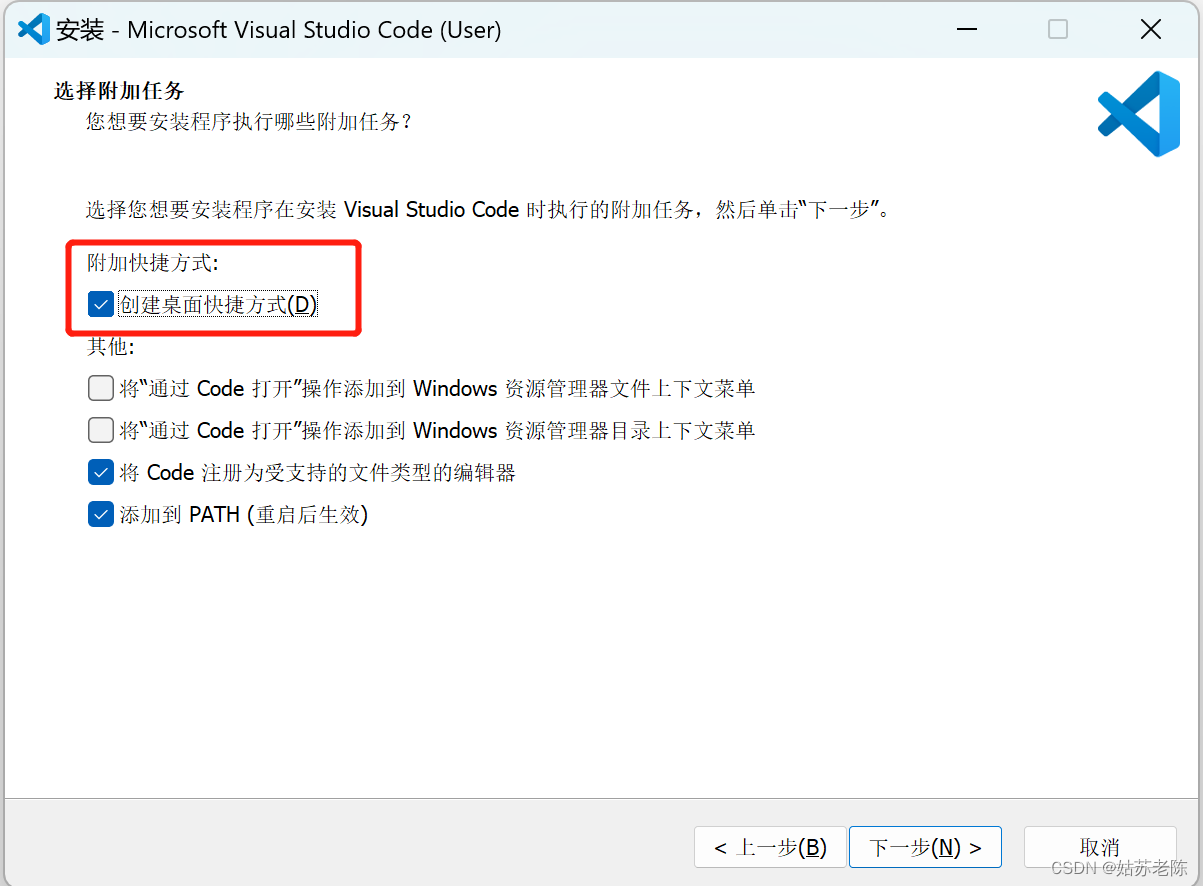1203x886 pixels.
Task: Click the 其他: group label
Action: pos(111,347)
